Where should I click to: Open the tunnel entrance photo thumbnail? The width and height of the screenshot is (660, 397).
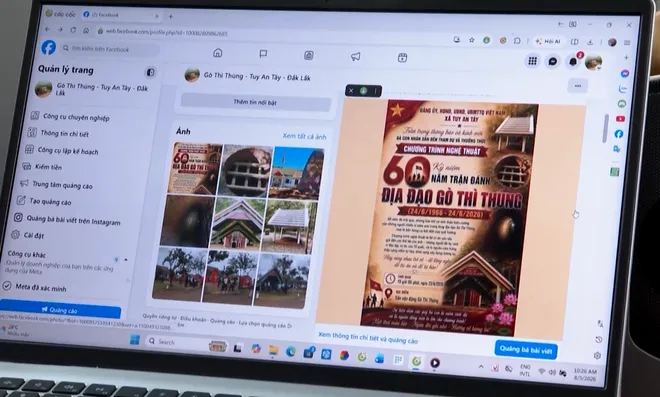(246, 171)
